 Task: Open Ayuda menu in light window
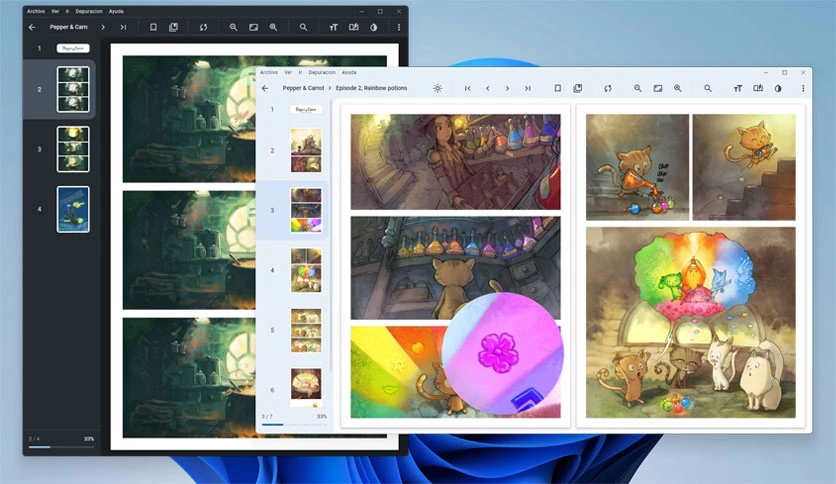pyautogui.click(x=349, y=72)
